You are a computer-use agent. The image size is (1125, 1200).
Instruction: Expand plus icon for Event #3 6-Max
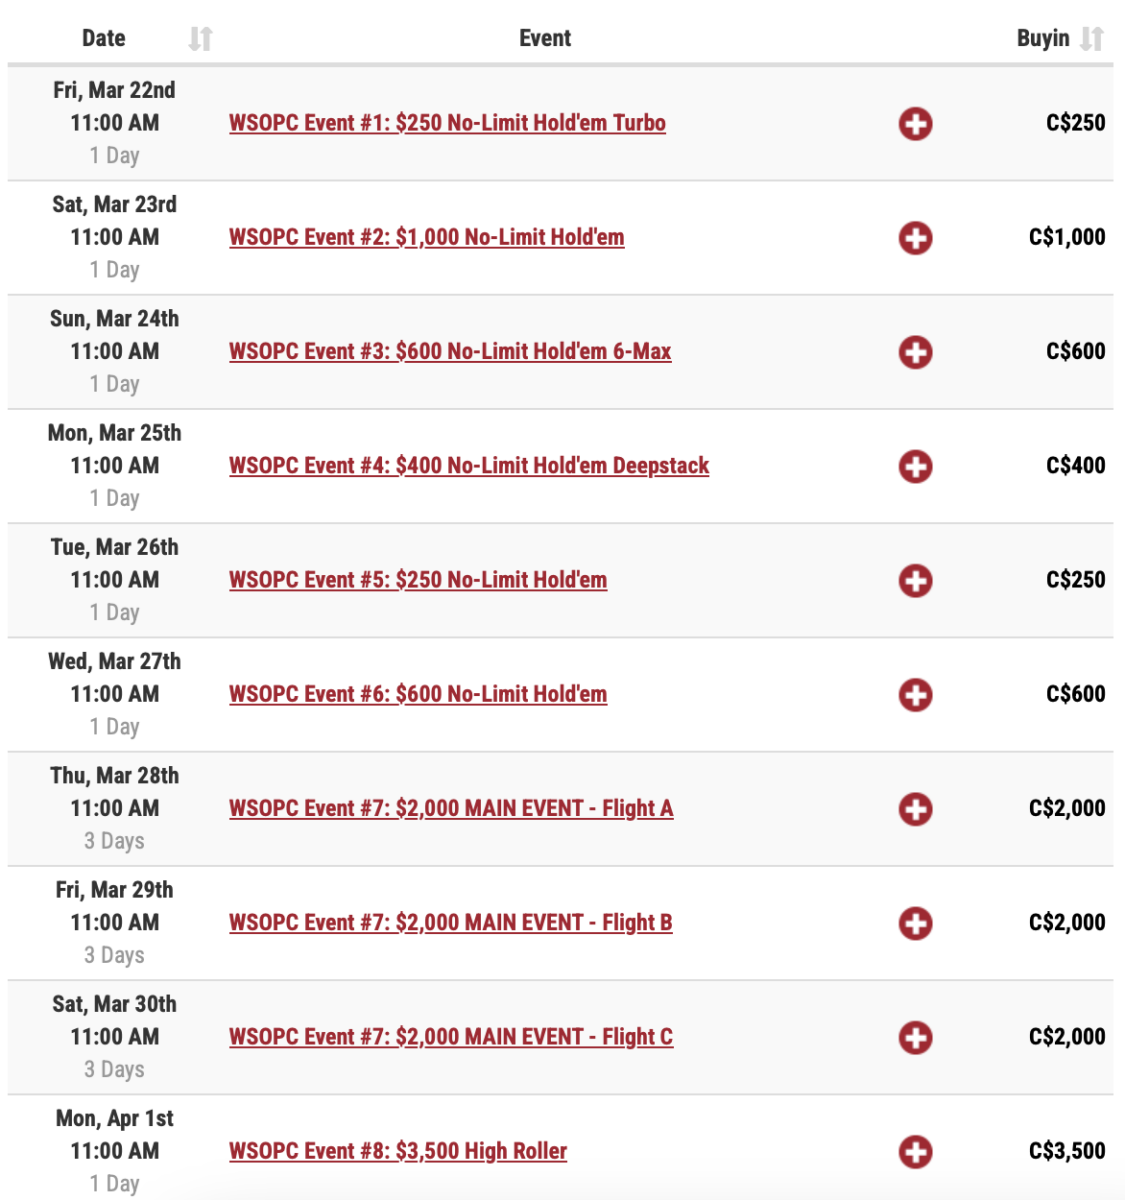(x=915, y=352)
